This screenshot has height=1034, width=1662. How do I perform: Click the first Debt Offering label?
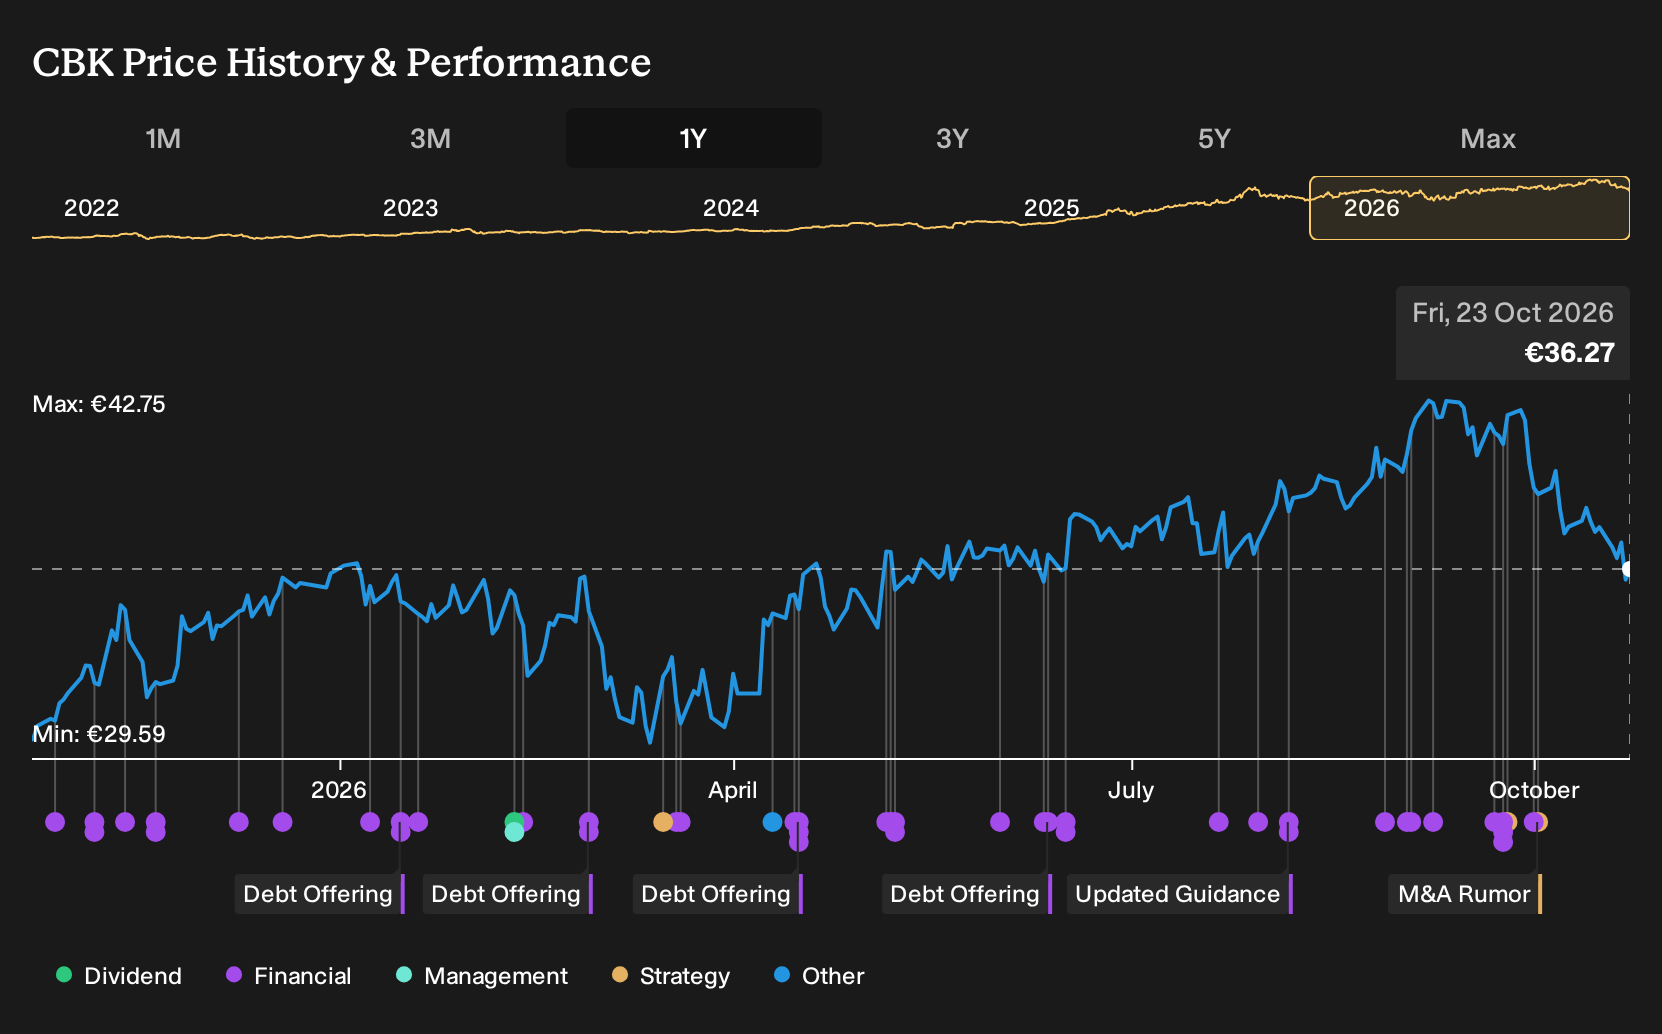pyautogui.click(x=319, y=894)
